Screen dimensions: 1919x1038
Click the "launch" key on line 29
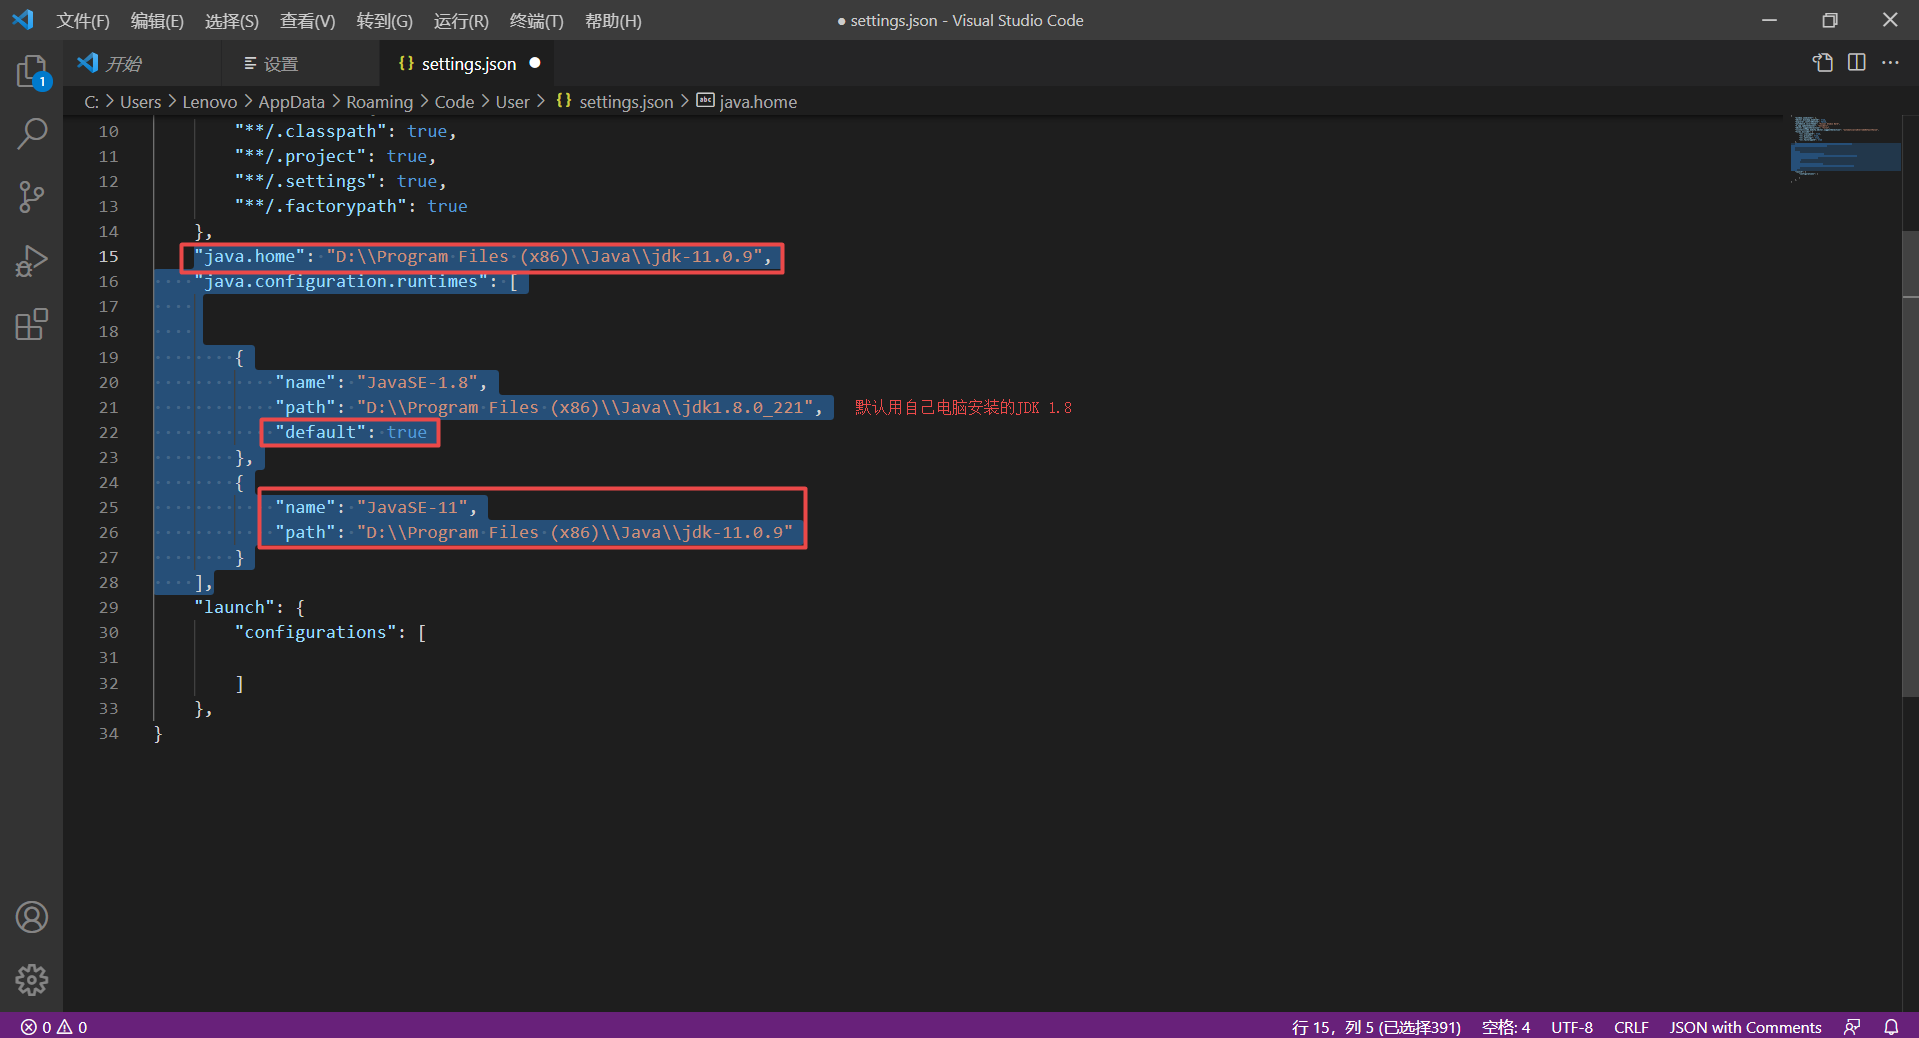pyautogui.click(x=234, y=608)
